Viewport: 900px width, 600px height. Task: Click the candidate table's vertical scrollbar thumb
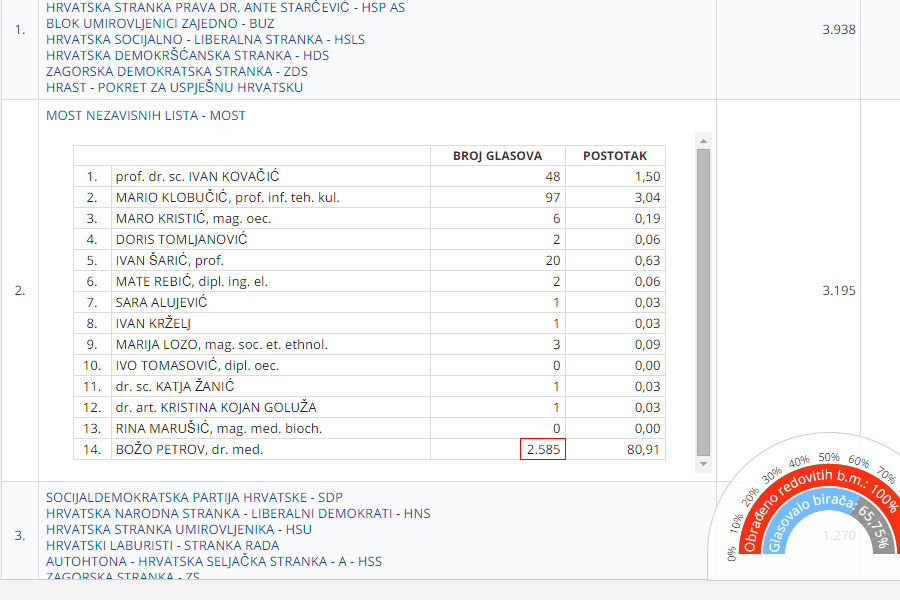[703, 300]
